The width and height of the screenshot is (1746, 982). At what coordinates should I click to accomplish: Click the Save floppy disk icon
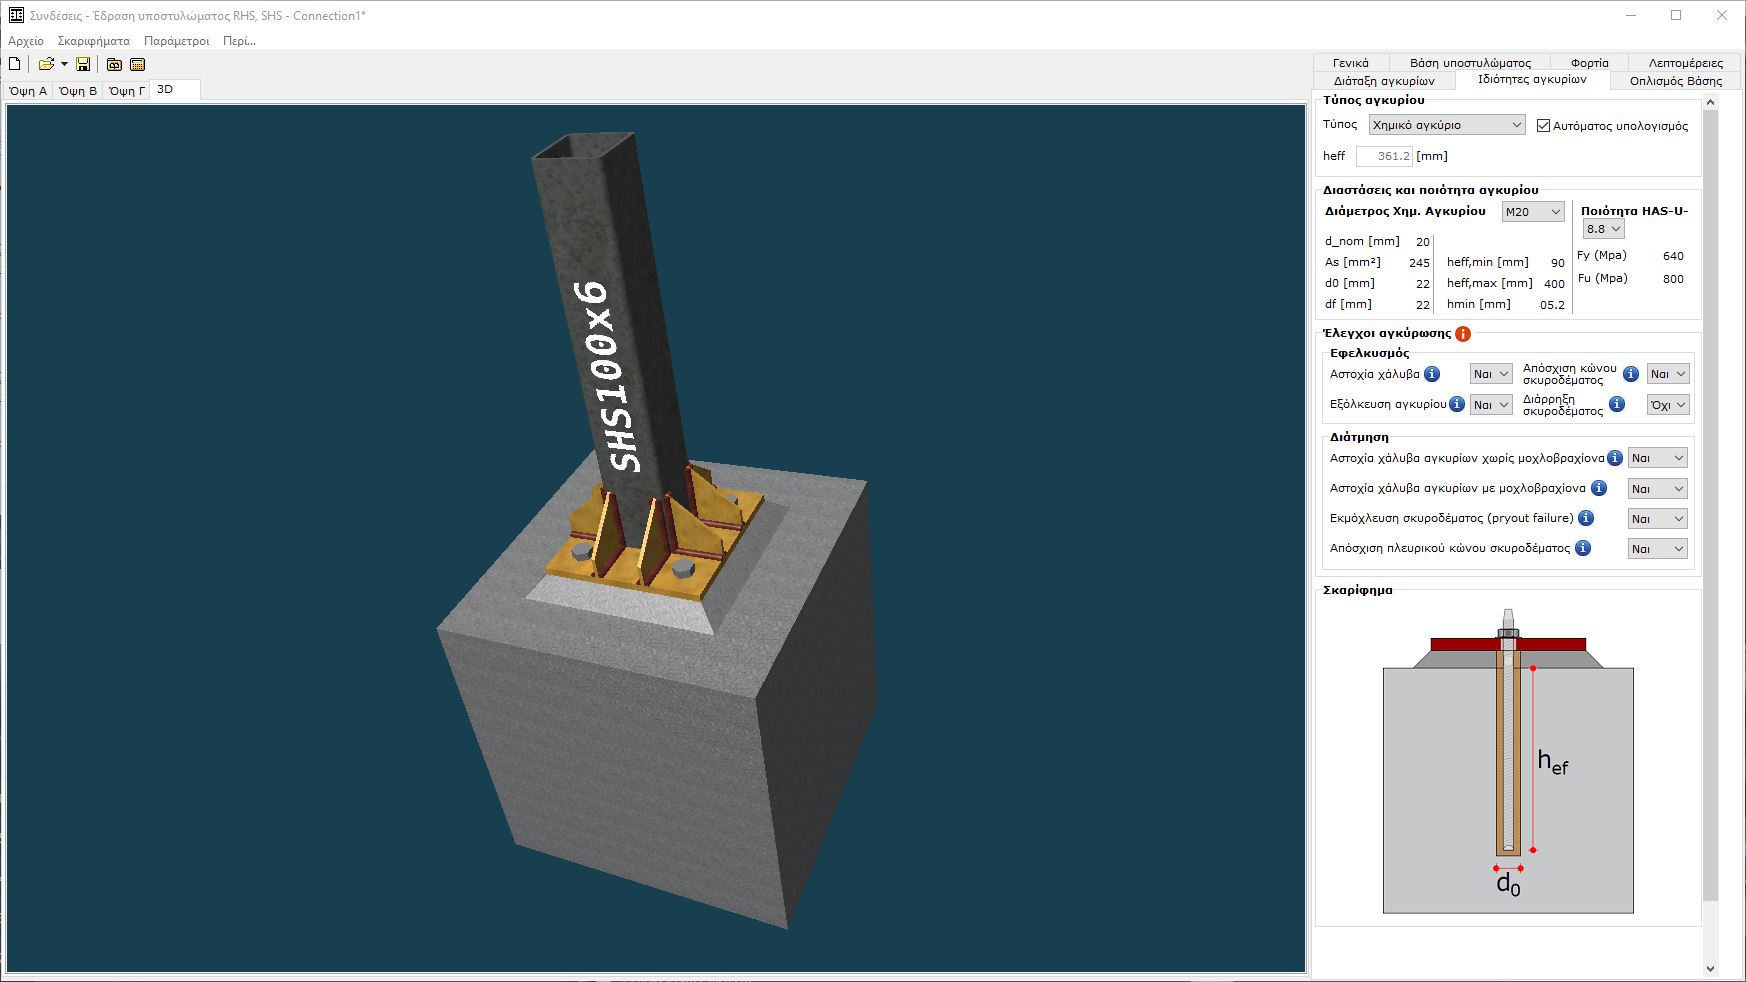click(83, 64)
